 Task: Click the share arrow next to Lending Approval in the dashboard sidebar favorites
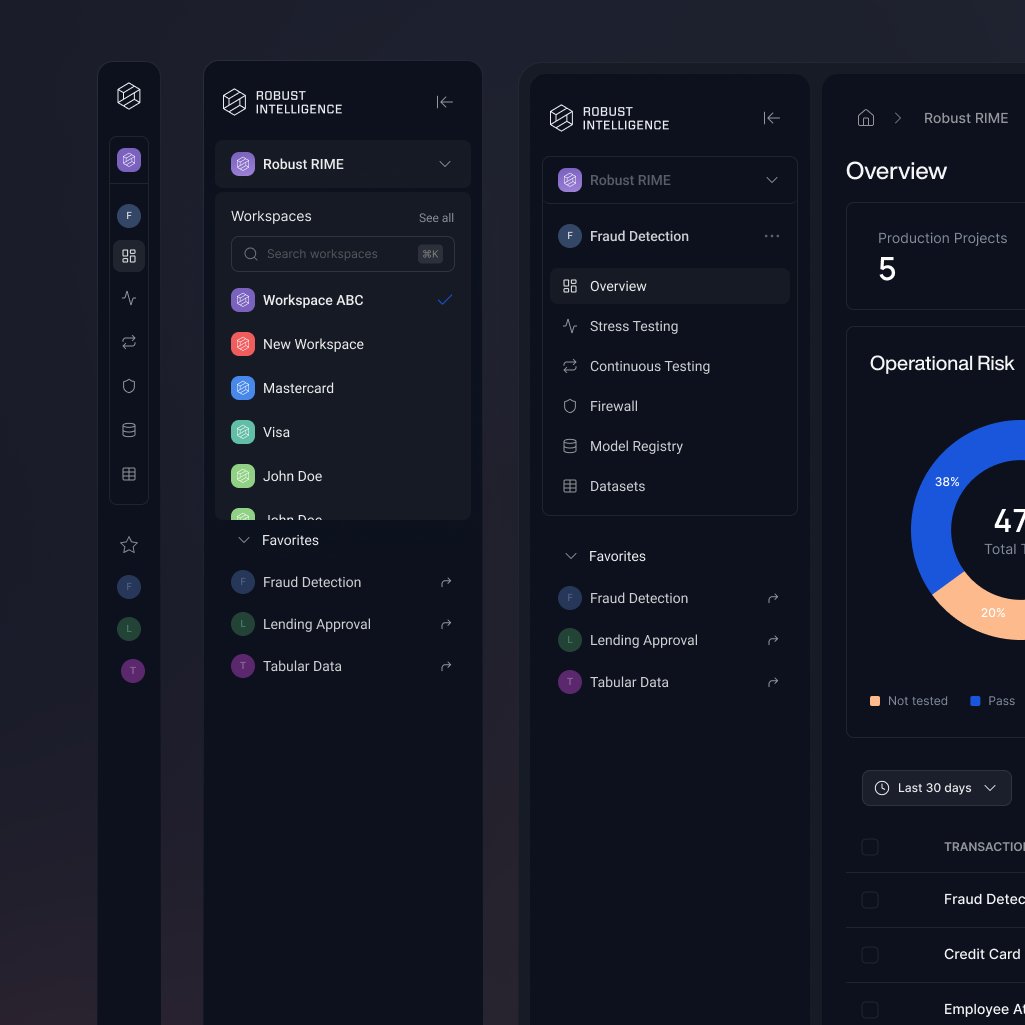pyautogui.click(x=773, y=640)
